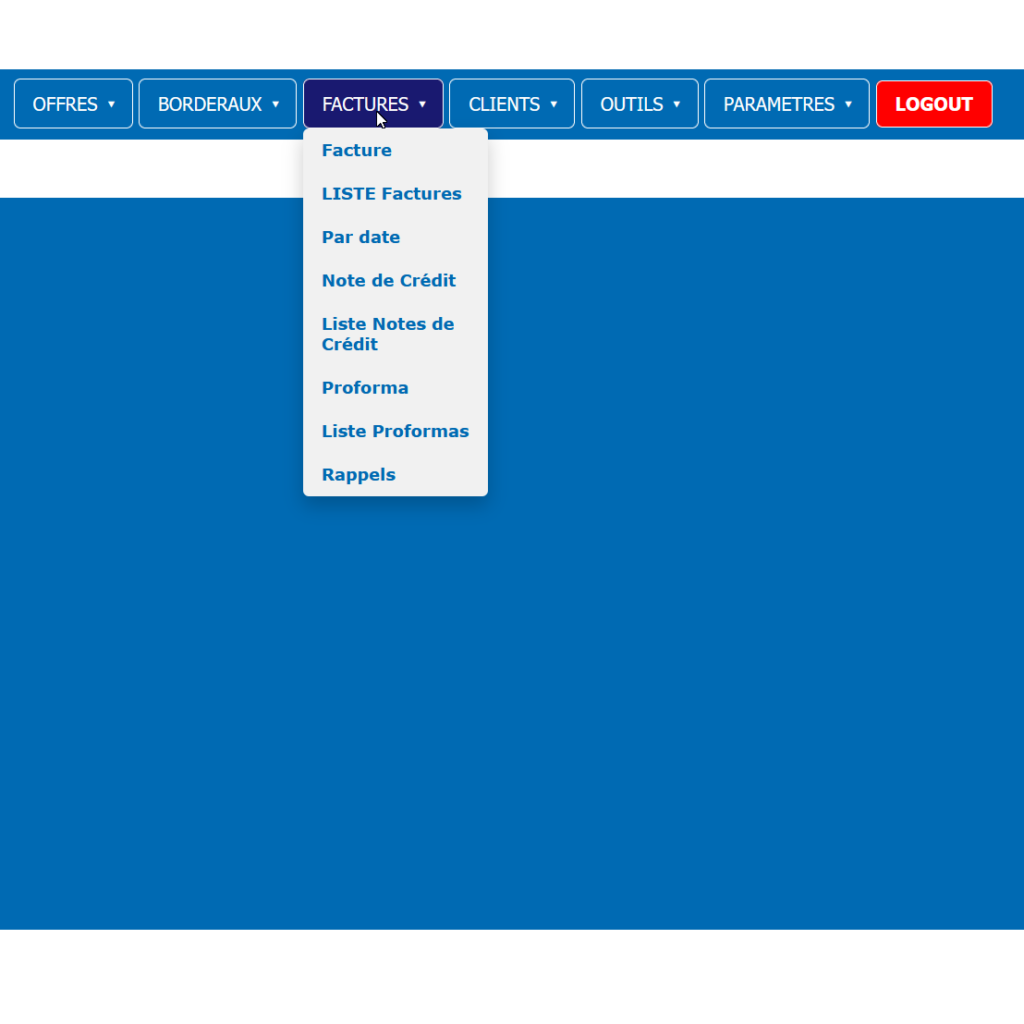Expand the OUTILS menu
This screenshot has width=1024, height=1024.
[632, 104]
